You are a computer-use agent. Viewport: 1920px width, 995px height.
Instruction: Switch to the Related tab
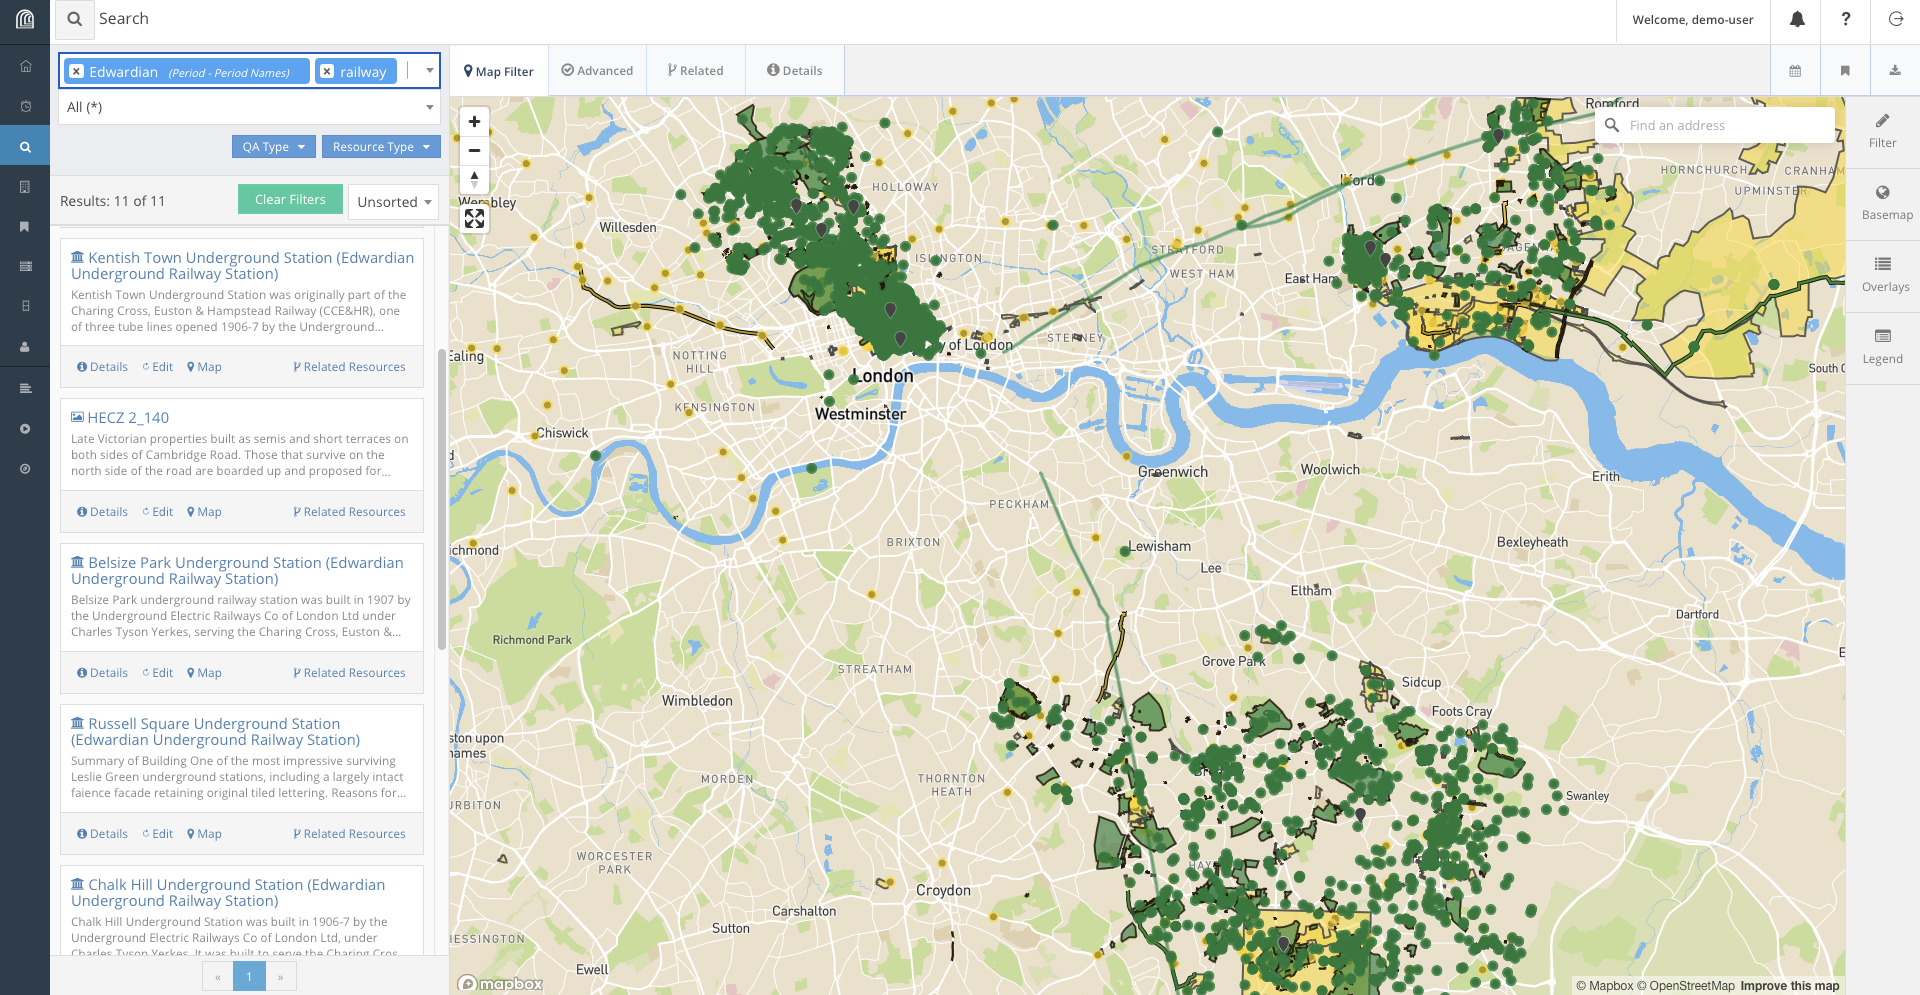[695, 71]
